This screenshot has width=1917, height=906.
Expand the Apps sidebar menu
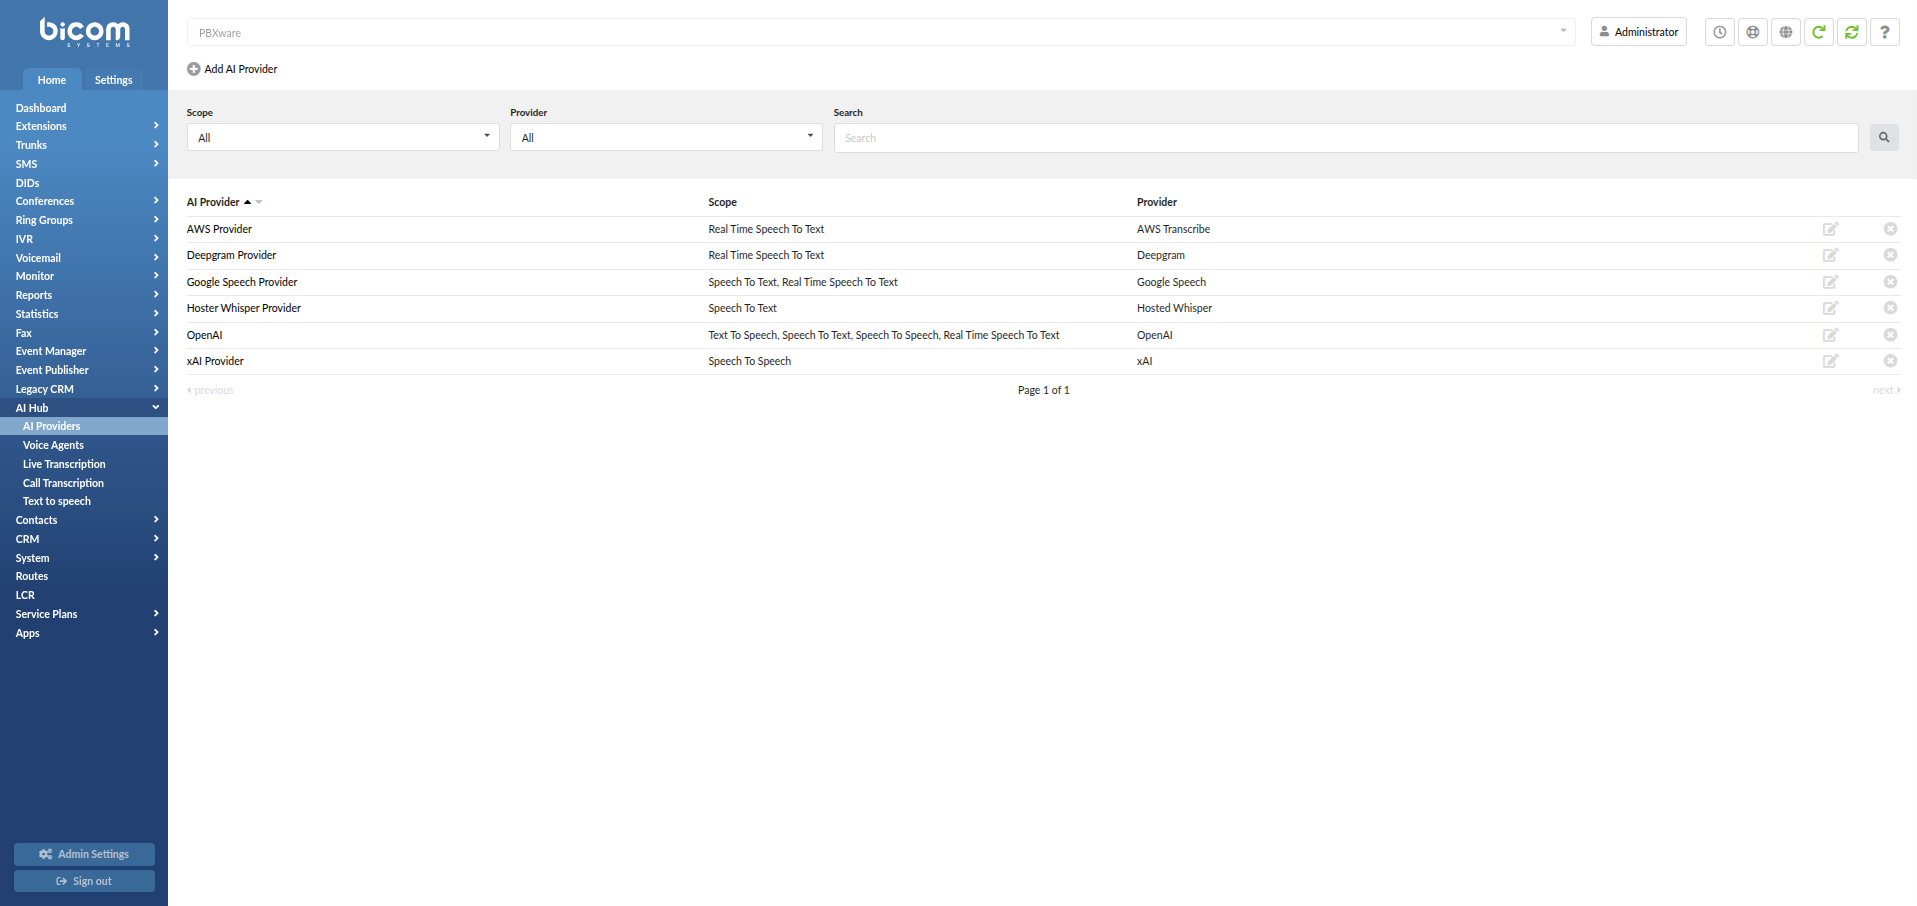84,633
